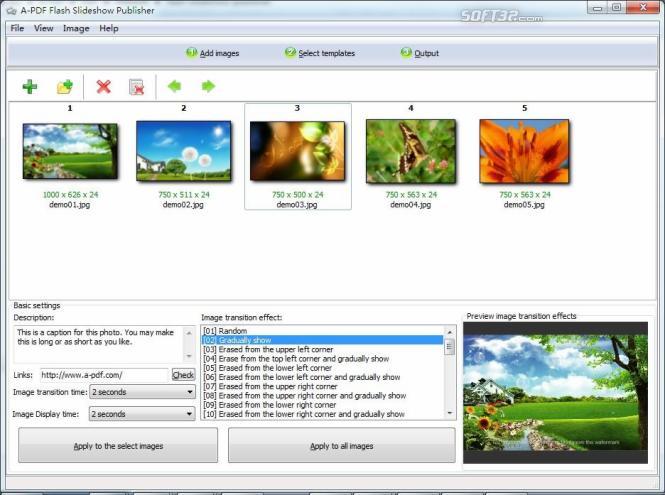Click the green Move left arrow icon
The width and height of the screenshot is (665, 495).
(174, 86)
